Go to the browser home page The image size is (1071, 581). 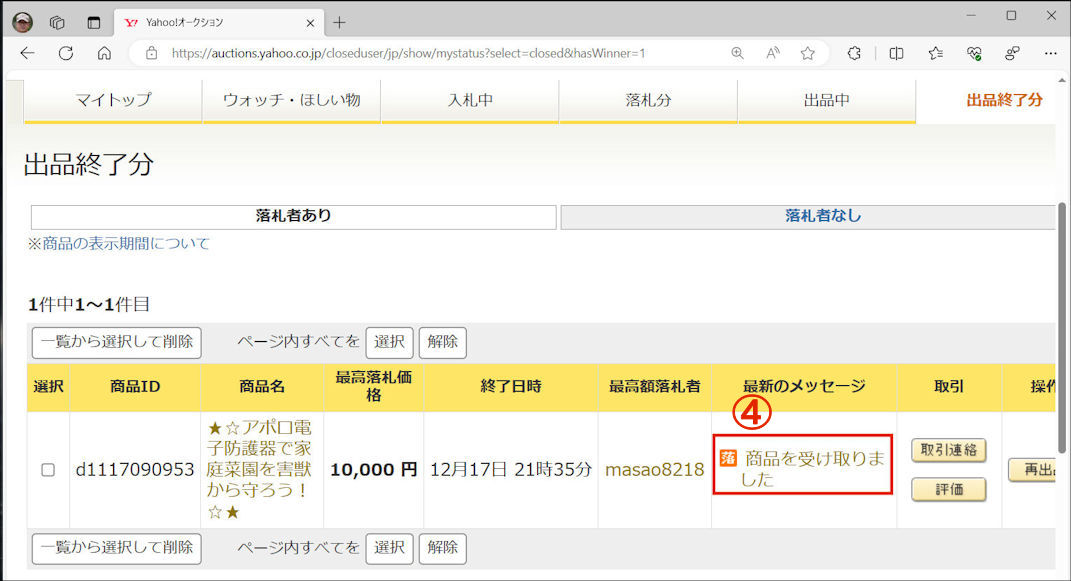pyautogui.click(x=104, y=53)
